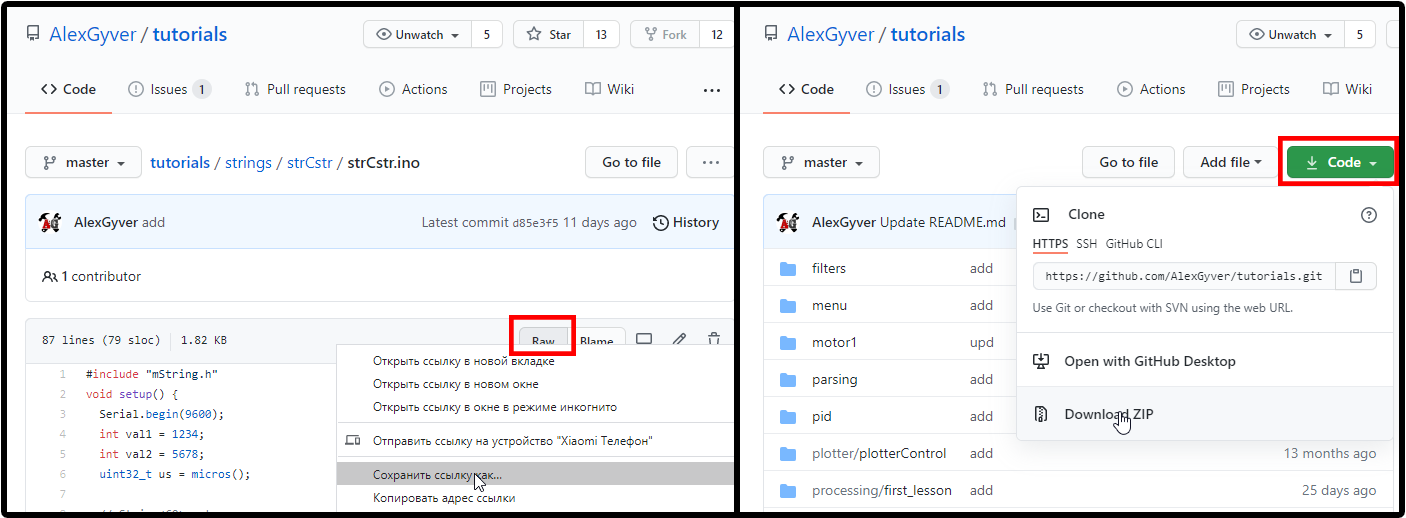Viewport: 1406px width, 518px height.
Task: Click Open with GitHub Desktop
Action: 1204,361
